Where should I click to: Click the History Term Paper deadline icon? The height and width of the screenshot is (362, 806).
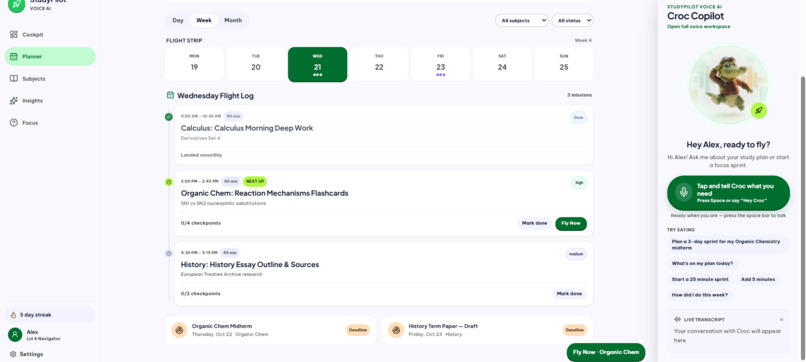396,330
